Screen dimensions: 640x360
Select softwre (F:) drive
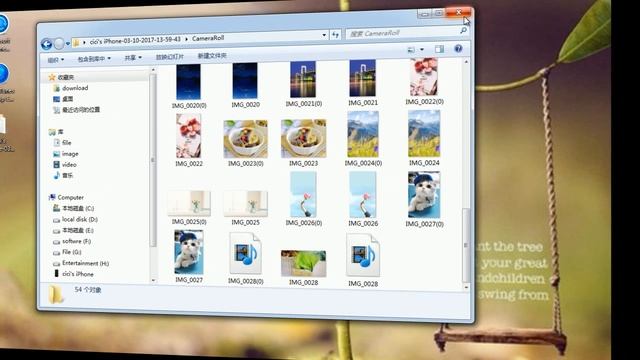tap(72, 241)
